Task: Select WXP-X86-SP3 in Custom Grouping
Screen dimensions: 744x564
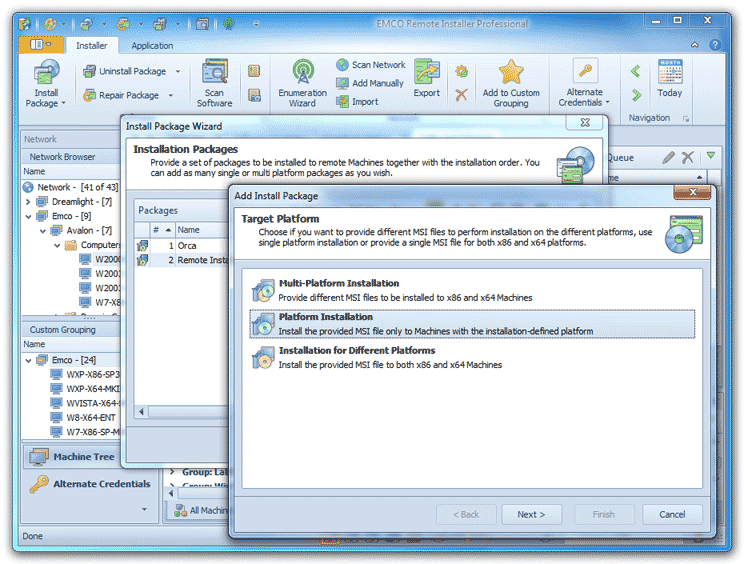Action: (85, 374)
